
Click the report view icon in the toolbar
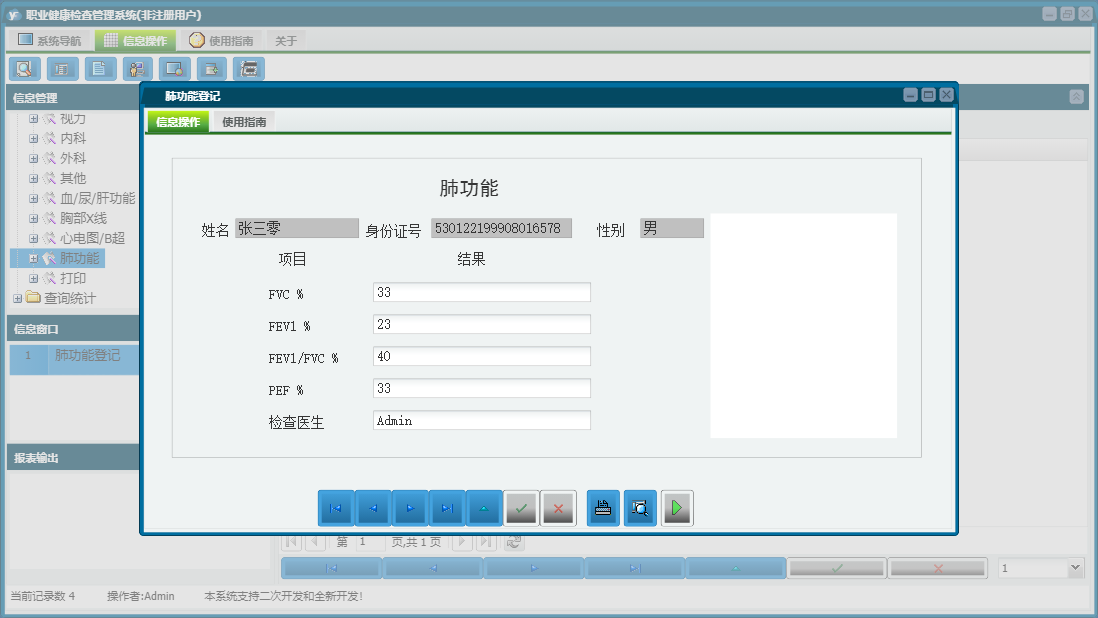(61, 68)
